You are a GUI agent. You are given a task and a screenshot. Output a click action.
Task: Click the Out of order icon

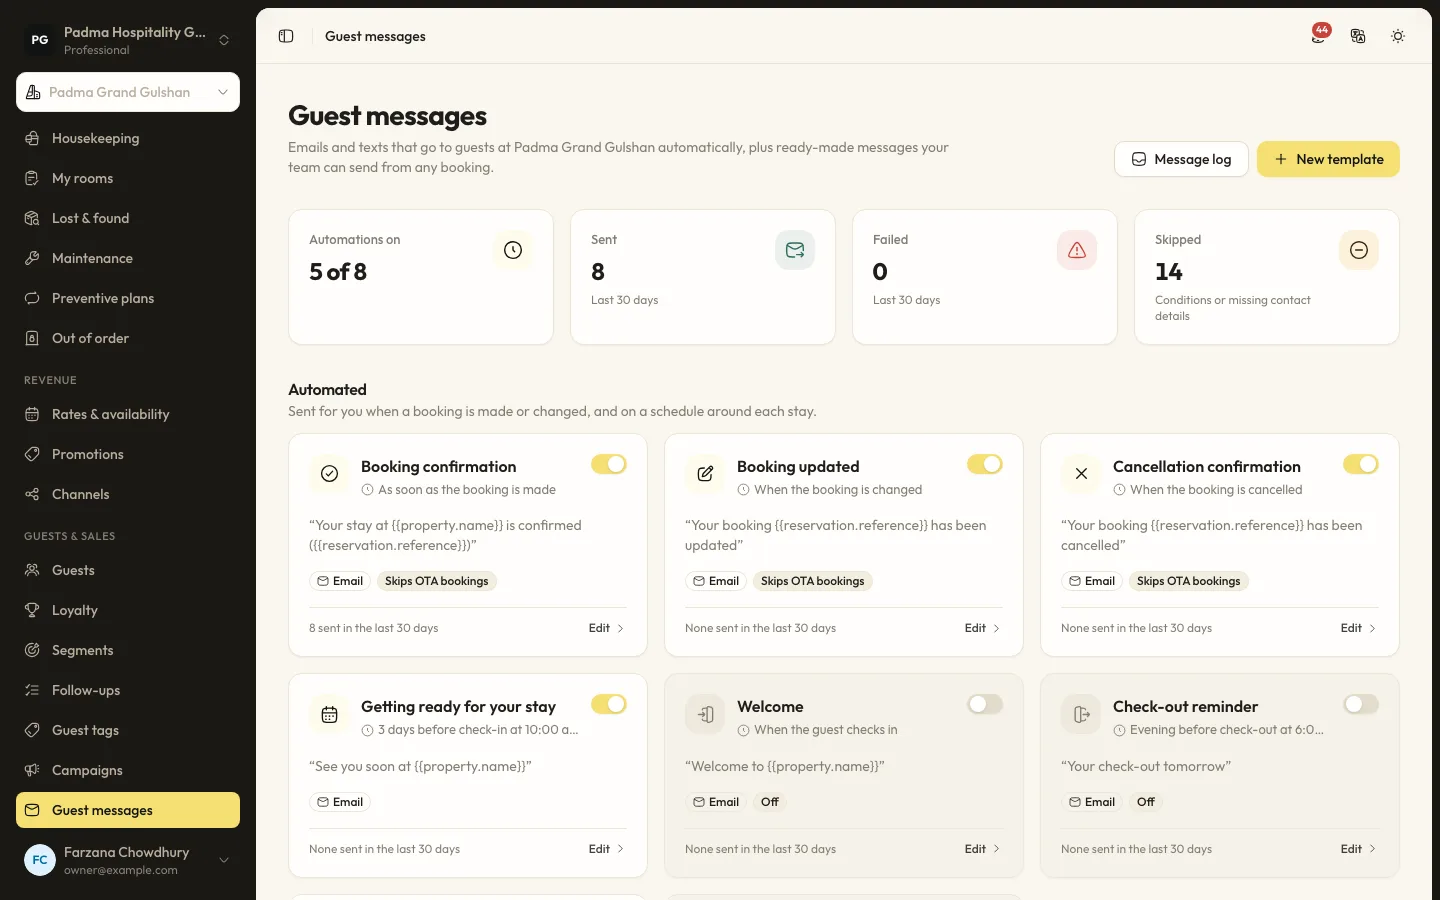coord(32,338)
